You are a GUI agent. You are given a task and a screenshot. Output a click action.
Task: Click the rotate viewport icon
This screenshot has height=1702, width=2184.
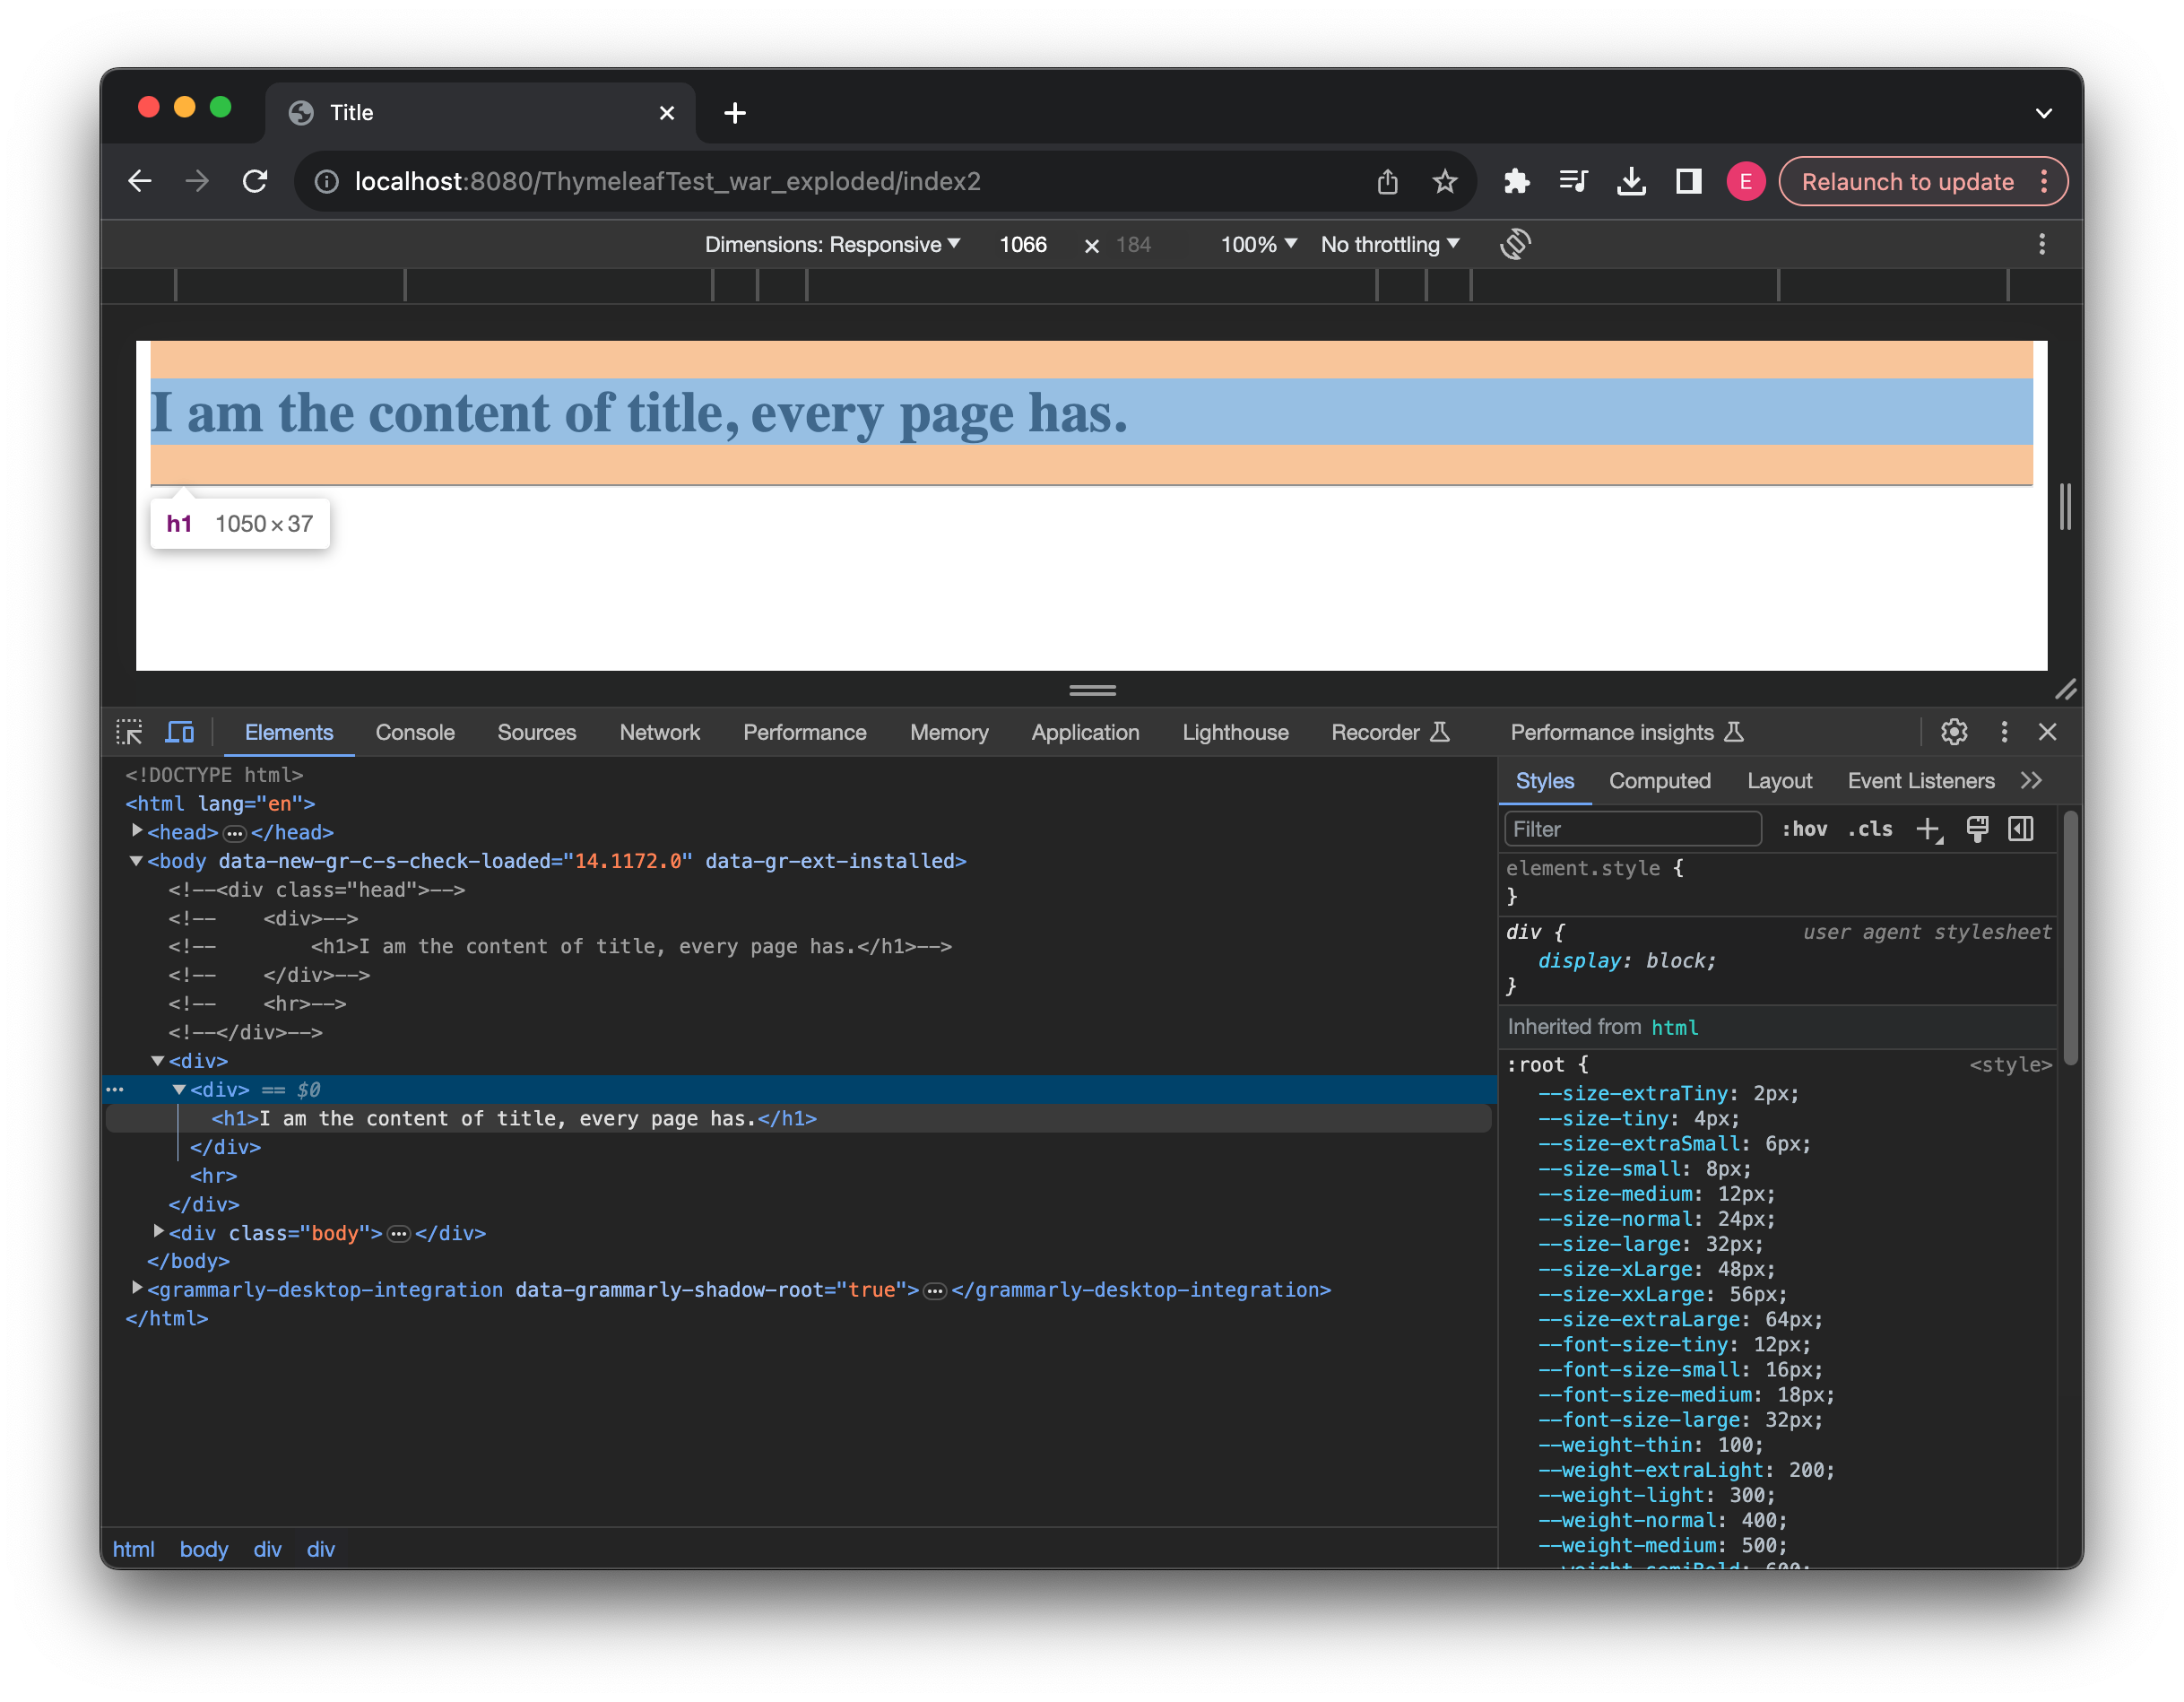tap(1515, 243)
